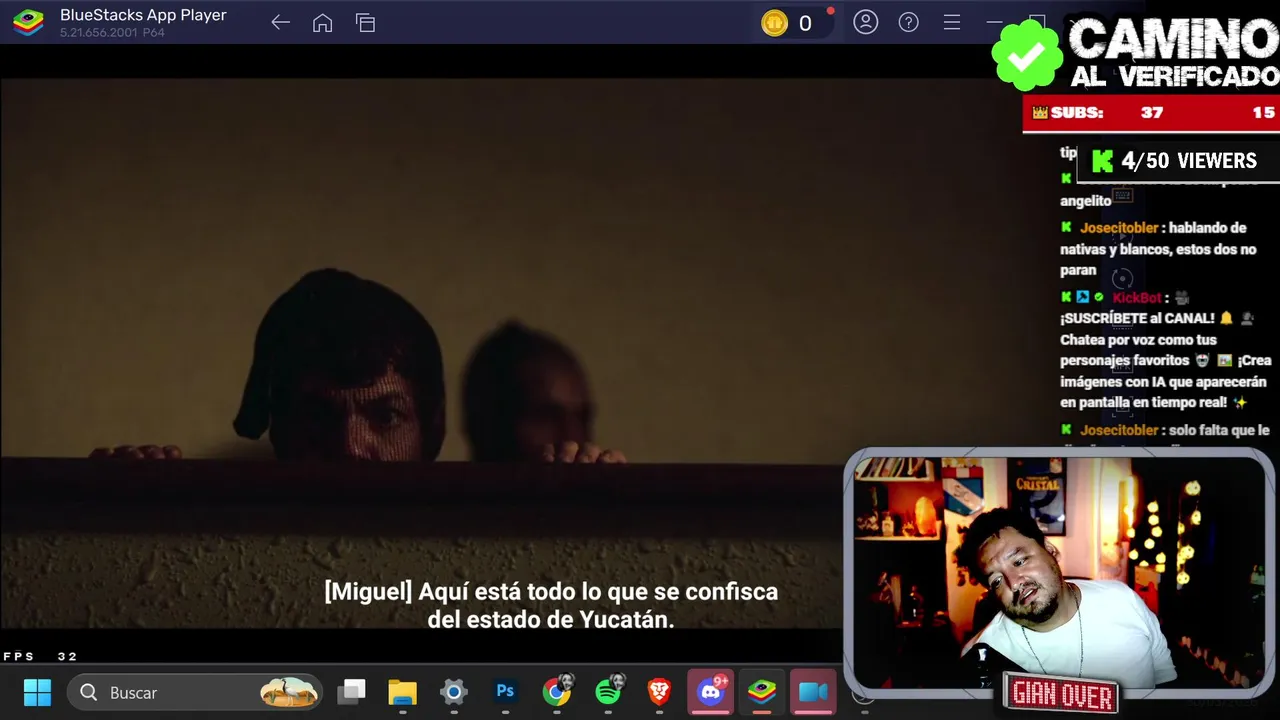Open the BlueStacks recent apps view
The width and height of the screenshot is (1280, 720).
tap(366, 22)
